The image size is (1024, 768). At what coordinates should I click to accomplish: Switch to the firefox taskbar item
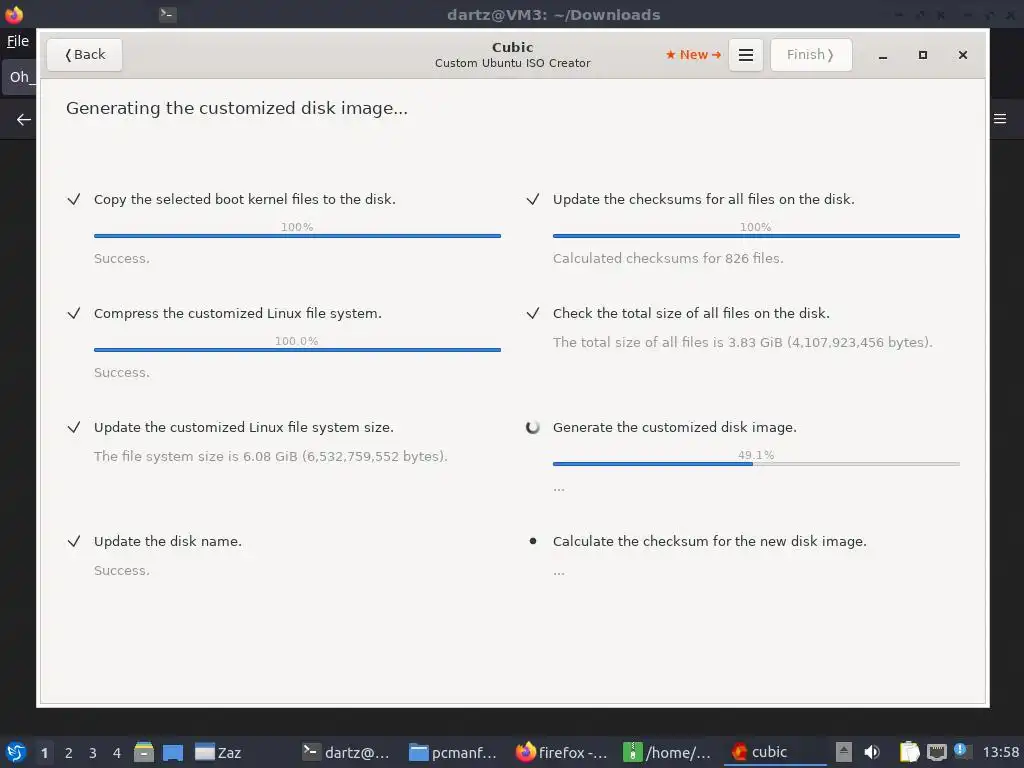pyautogui.click(x=561, y=752)
